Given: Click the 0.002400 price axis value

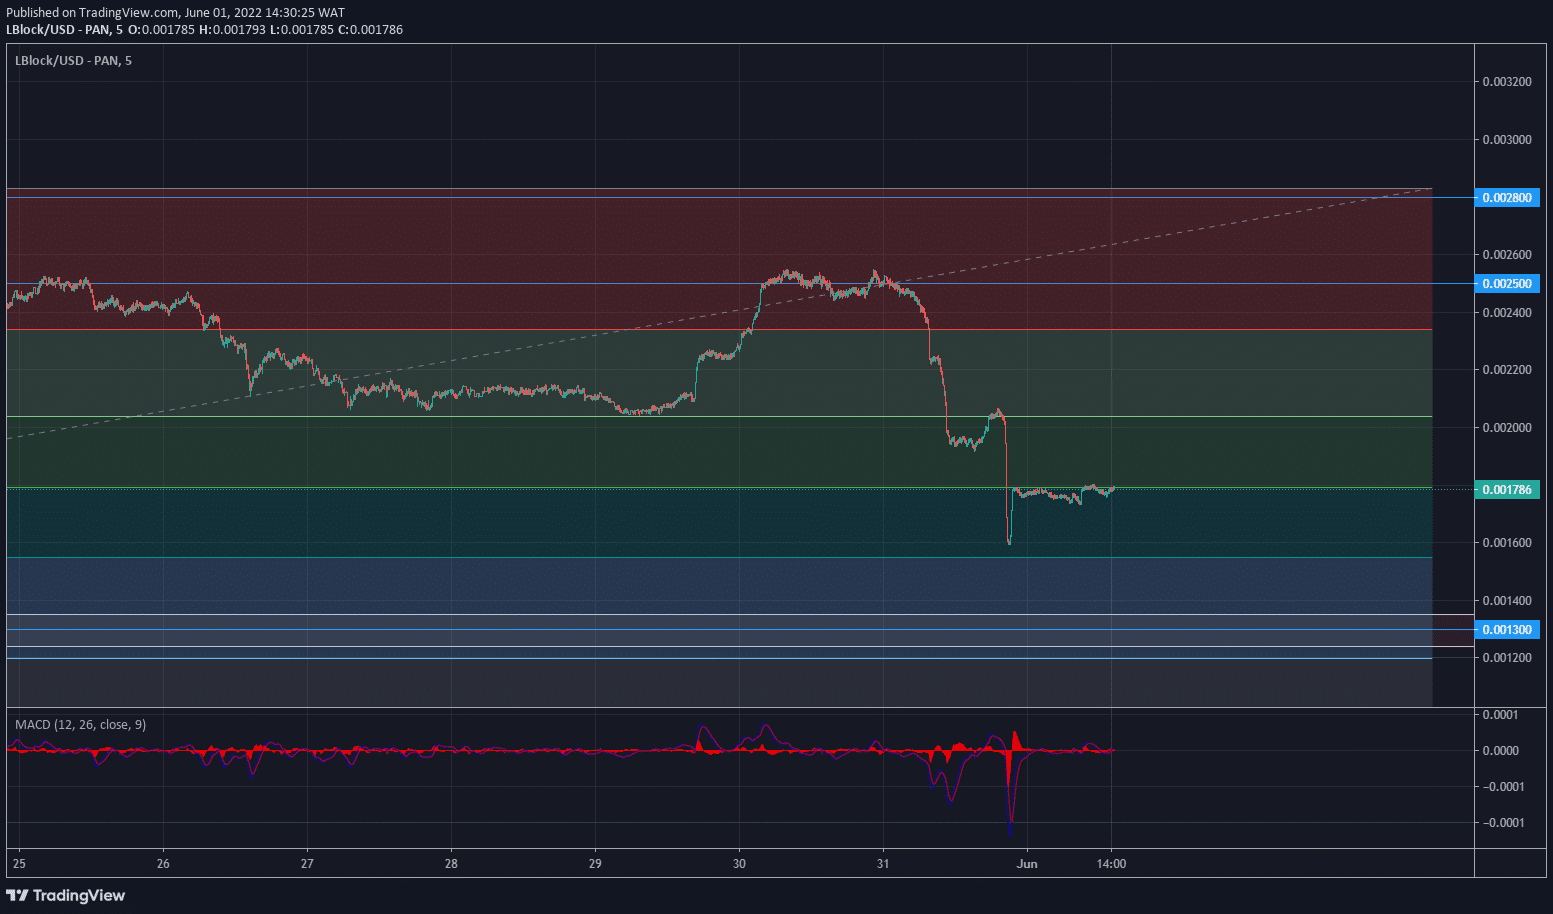Looking at the screenshot, I should (x=1507, y=313).
